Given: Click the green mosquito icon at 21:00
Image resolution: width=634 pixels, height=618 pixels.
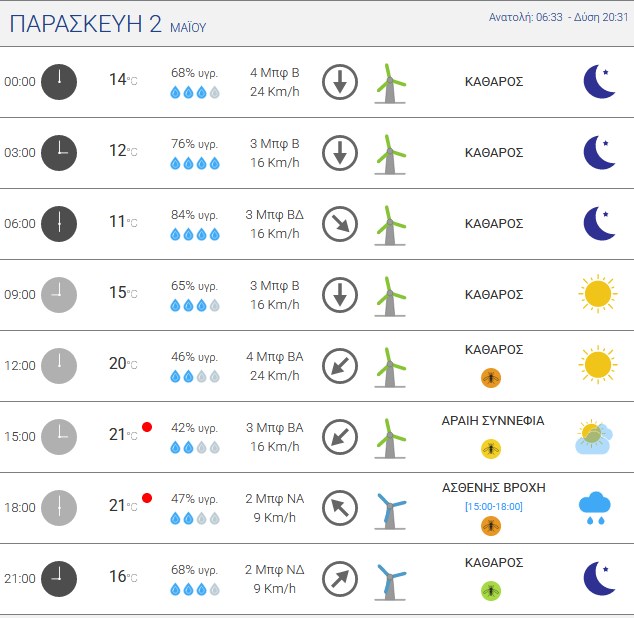Looking at the screenshot, I should pos(491,591).
